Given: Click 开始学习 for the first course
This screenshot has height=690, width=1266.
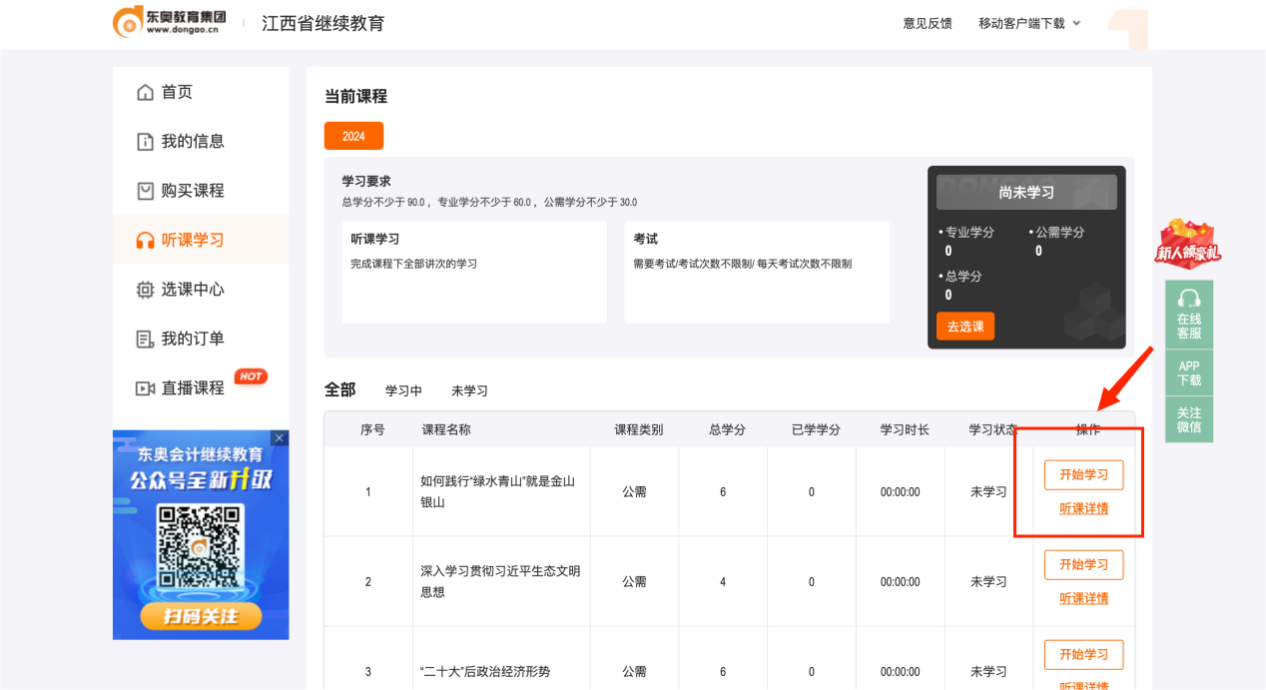Looking at the screenshot, I should click(1083, 475).
